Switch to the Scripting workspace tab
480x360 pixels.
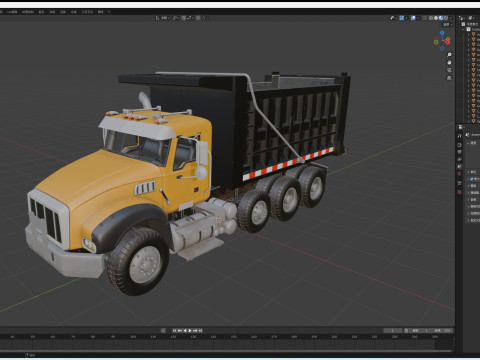coord(101,12)
